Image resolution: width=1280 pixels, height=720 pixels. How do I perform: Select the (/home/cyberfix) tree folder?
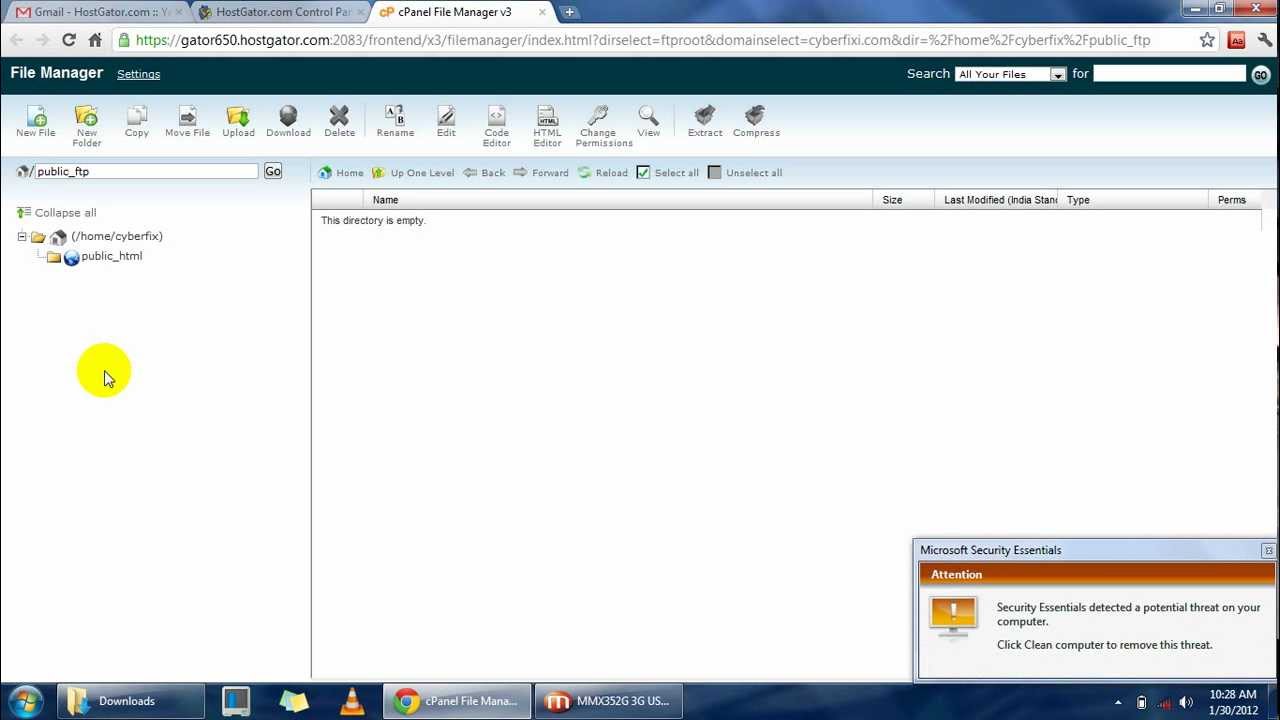tap(116, 236)
